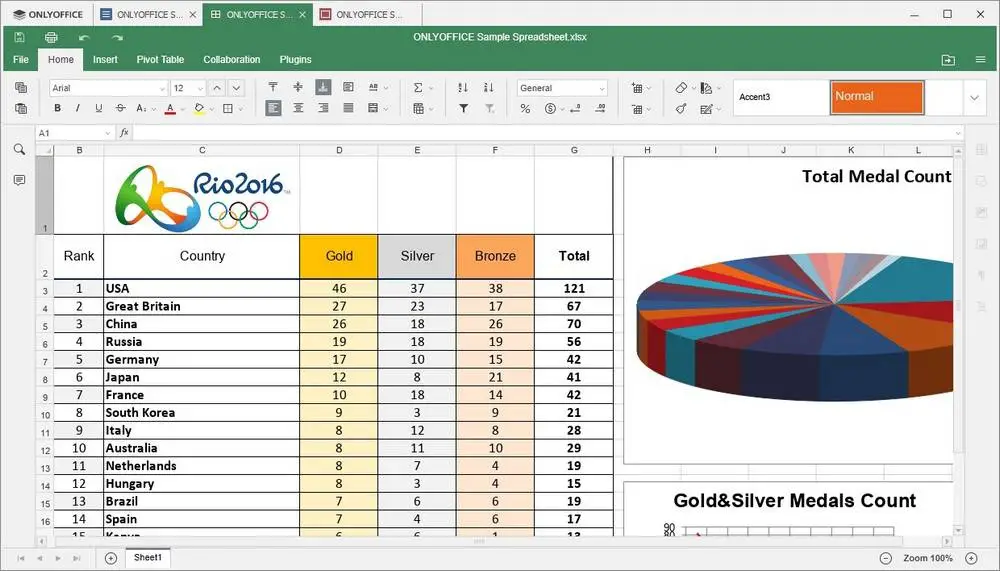Open the File menu
The width and height of the screenshot is (1000, 571).
[x=21, y=59]
